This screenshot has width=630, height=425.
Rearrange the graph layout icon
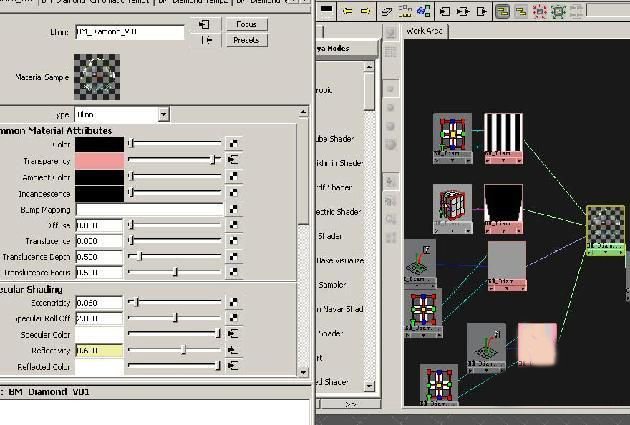pos(405,11)
